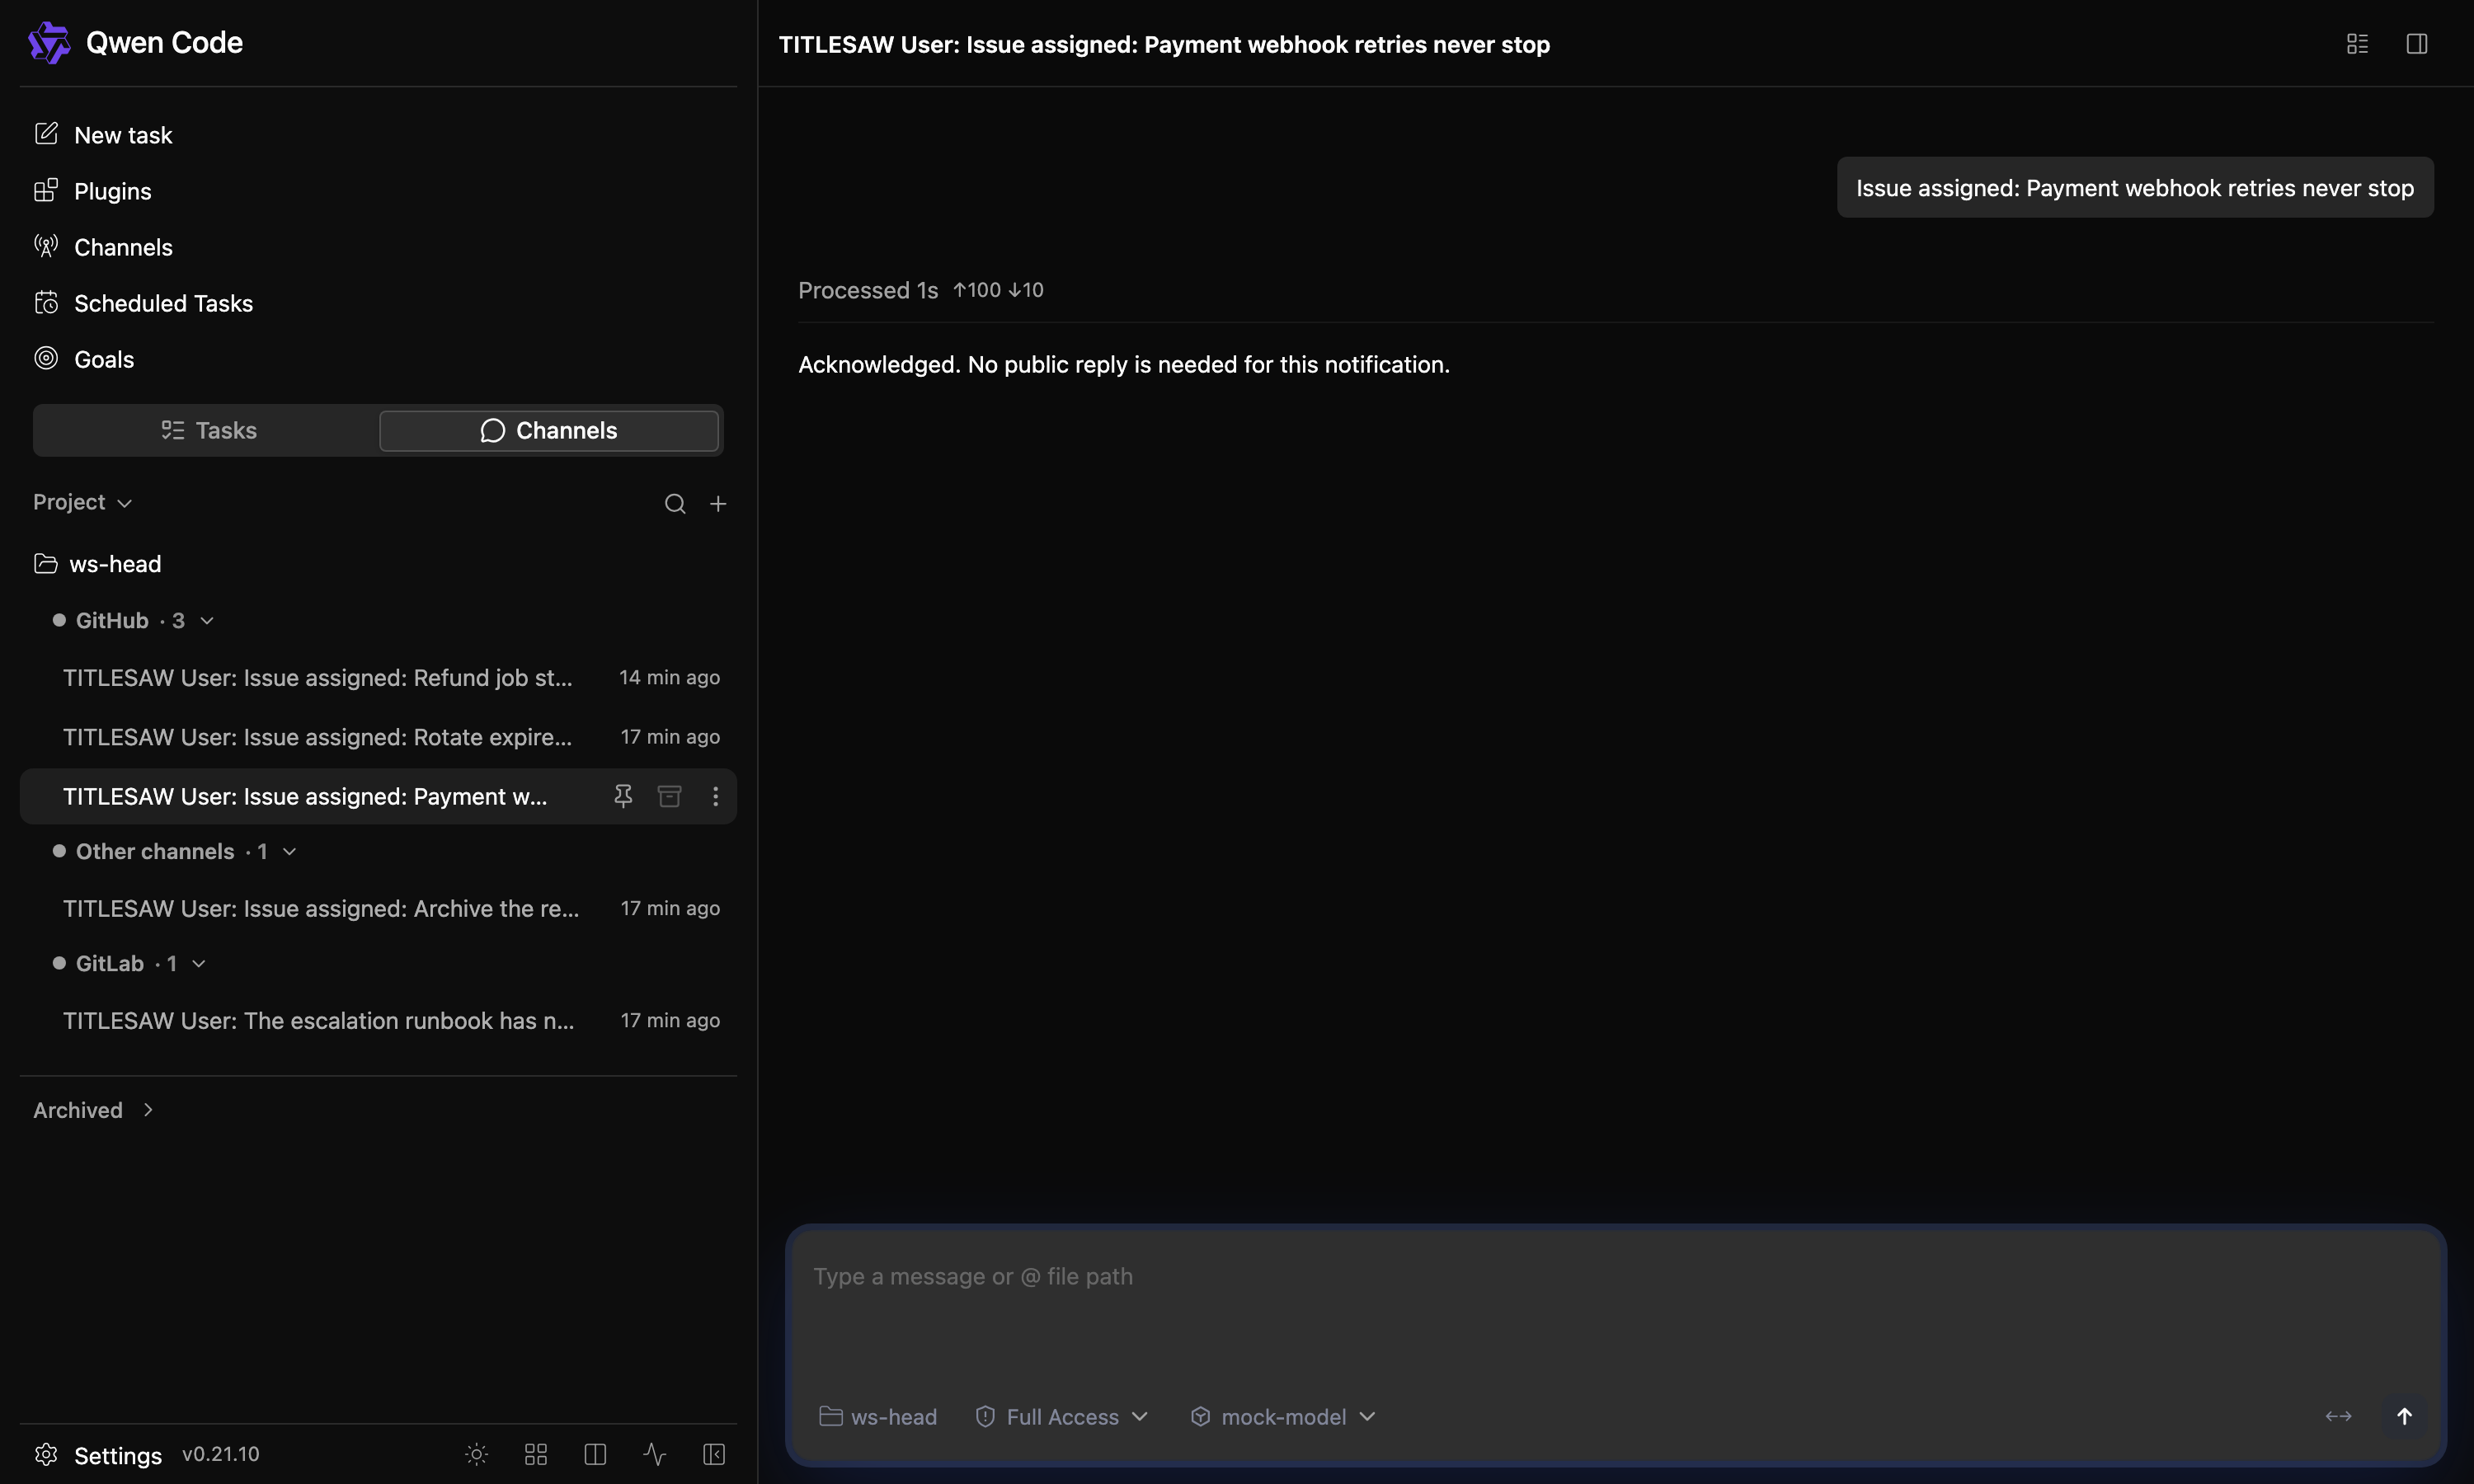The image size is (2474, 1484).
Task: Select the ws-head project folder
Action: [x=98, y=564]
